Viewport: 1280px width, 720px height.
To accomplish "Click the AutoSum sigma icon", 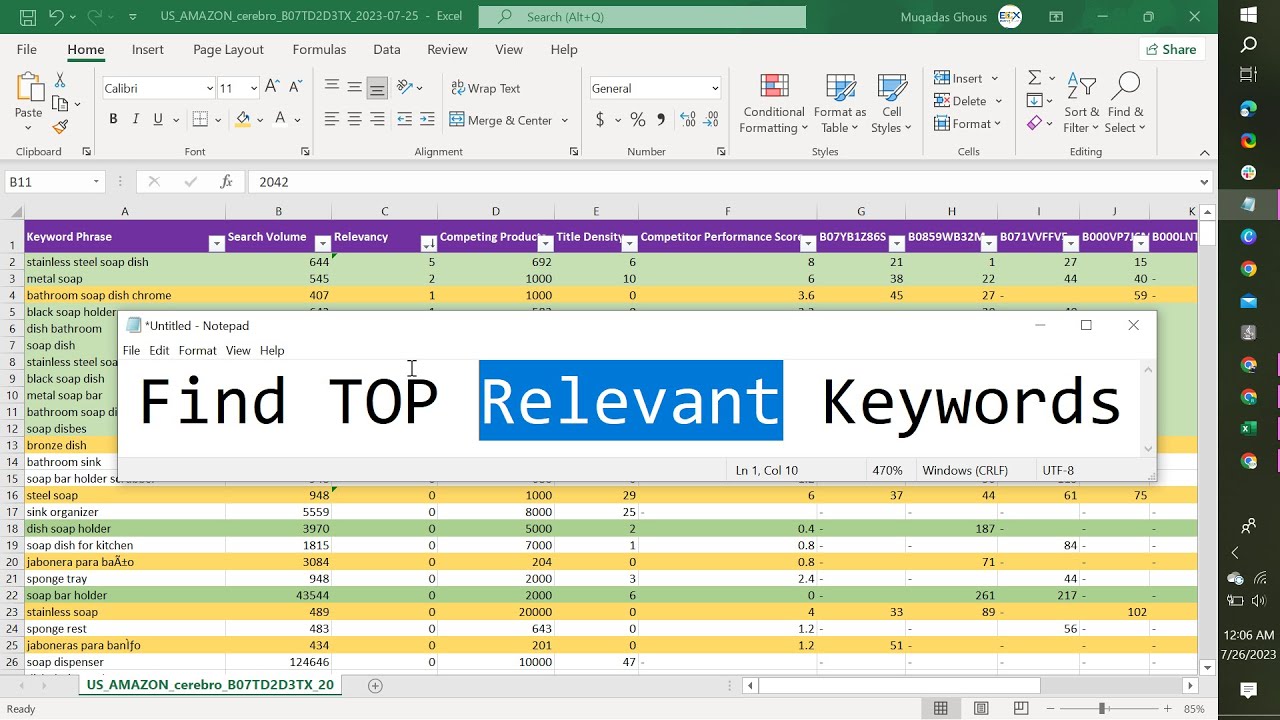I will point(1035,78).
